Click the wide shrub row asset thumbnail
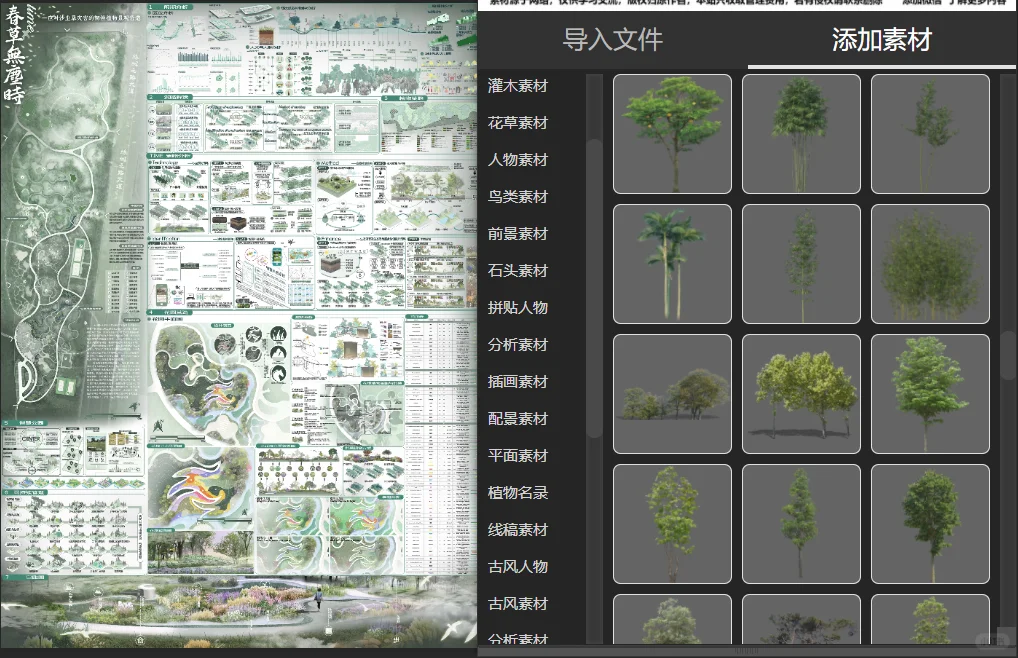This screenshot has width=1018, height=658. [671, 393]
